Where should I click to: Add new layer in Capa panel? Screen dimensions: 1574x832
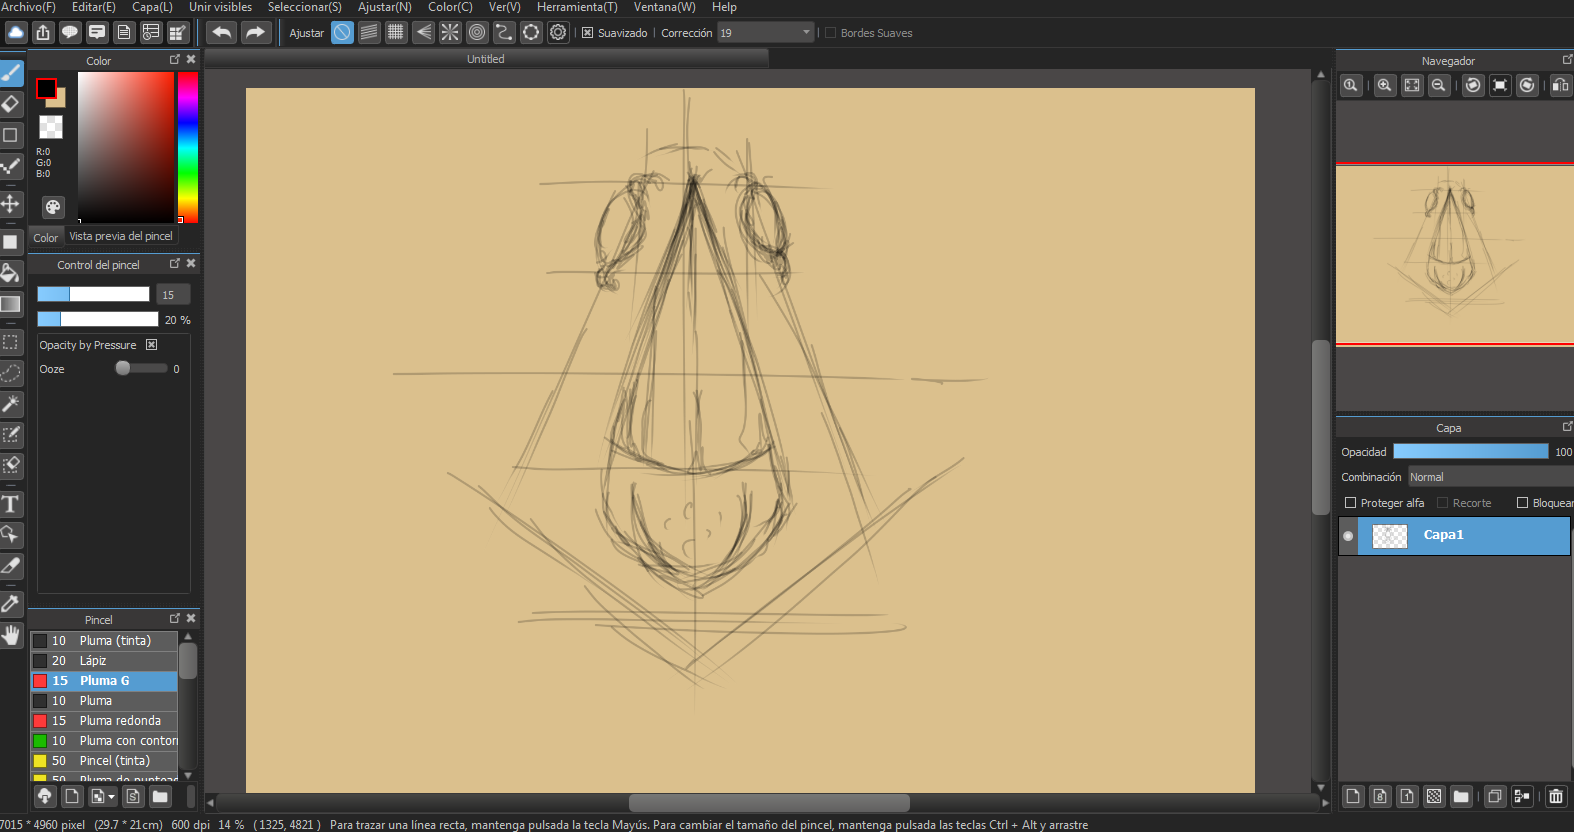1353,797
